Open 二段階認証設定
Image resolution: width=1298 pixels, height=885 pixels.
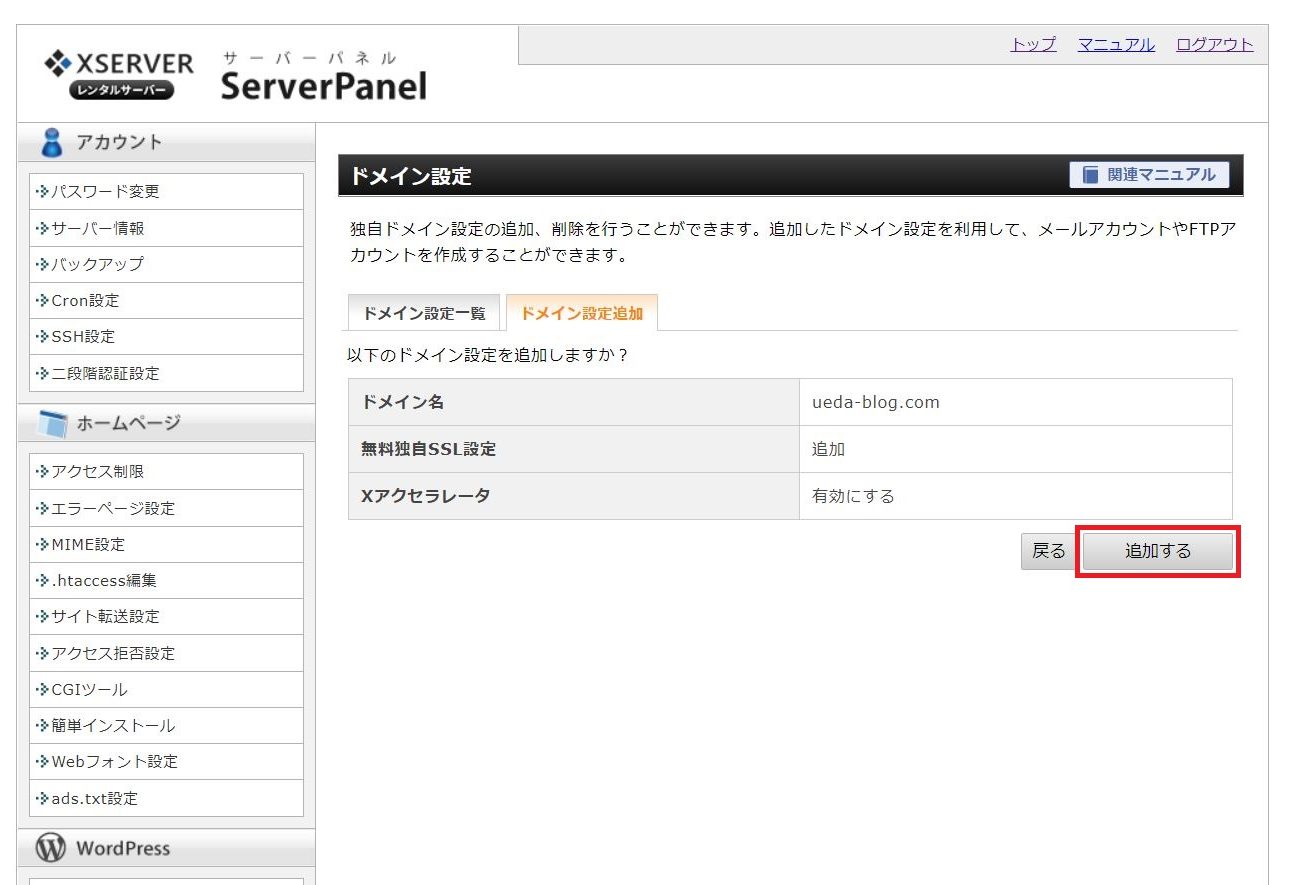click(x=166, y=373)
